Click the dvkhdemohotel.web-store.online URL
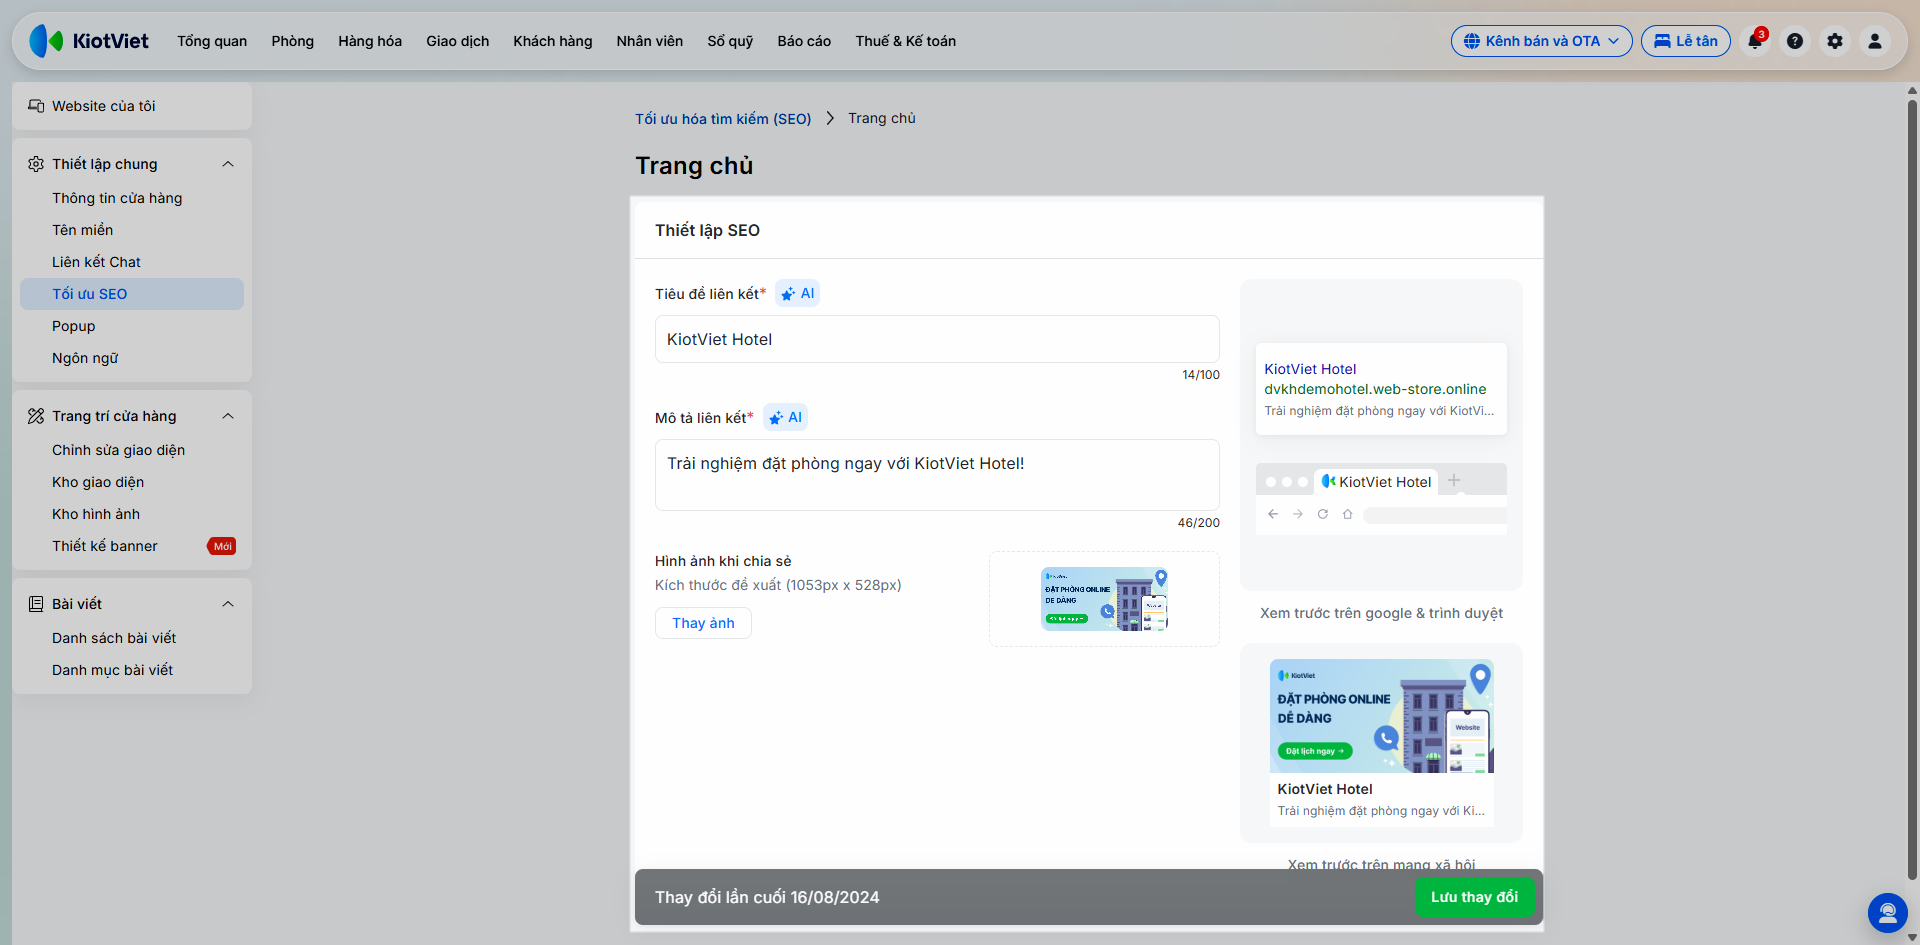This screenshot has width=1920, height=945. point(1375,389)
